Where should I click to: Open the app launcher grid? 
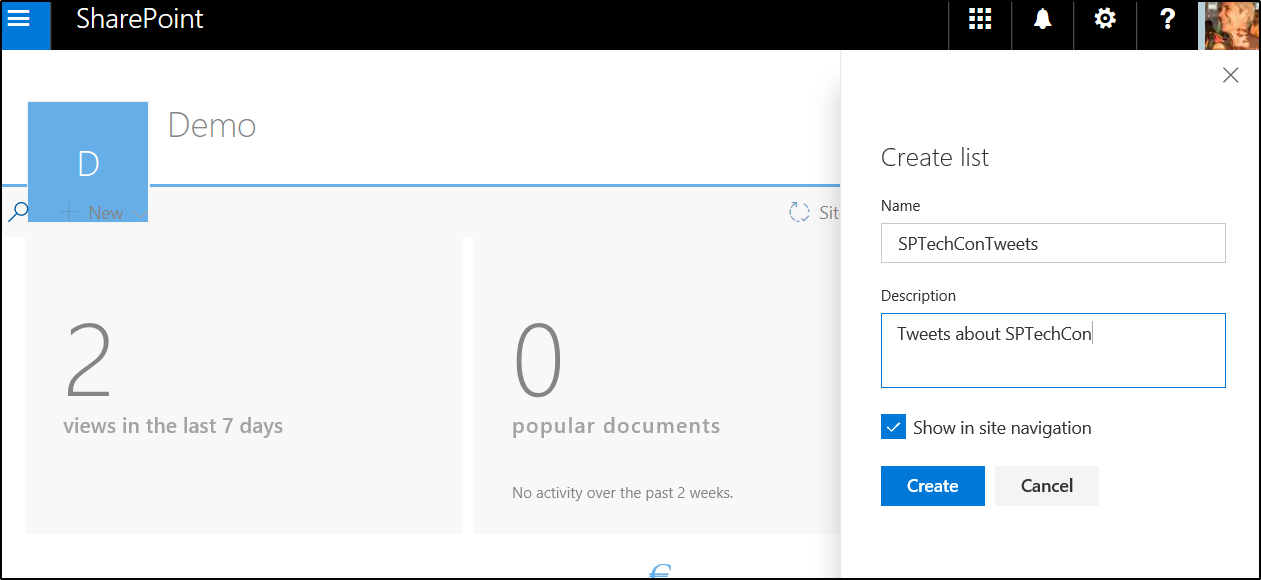(980, 20)
